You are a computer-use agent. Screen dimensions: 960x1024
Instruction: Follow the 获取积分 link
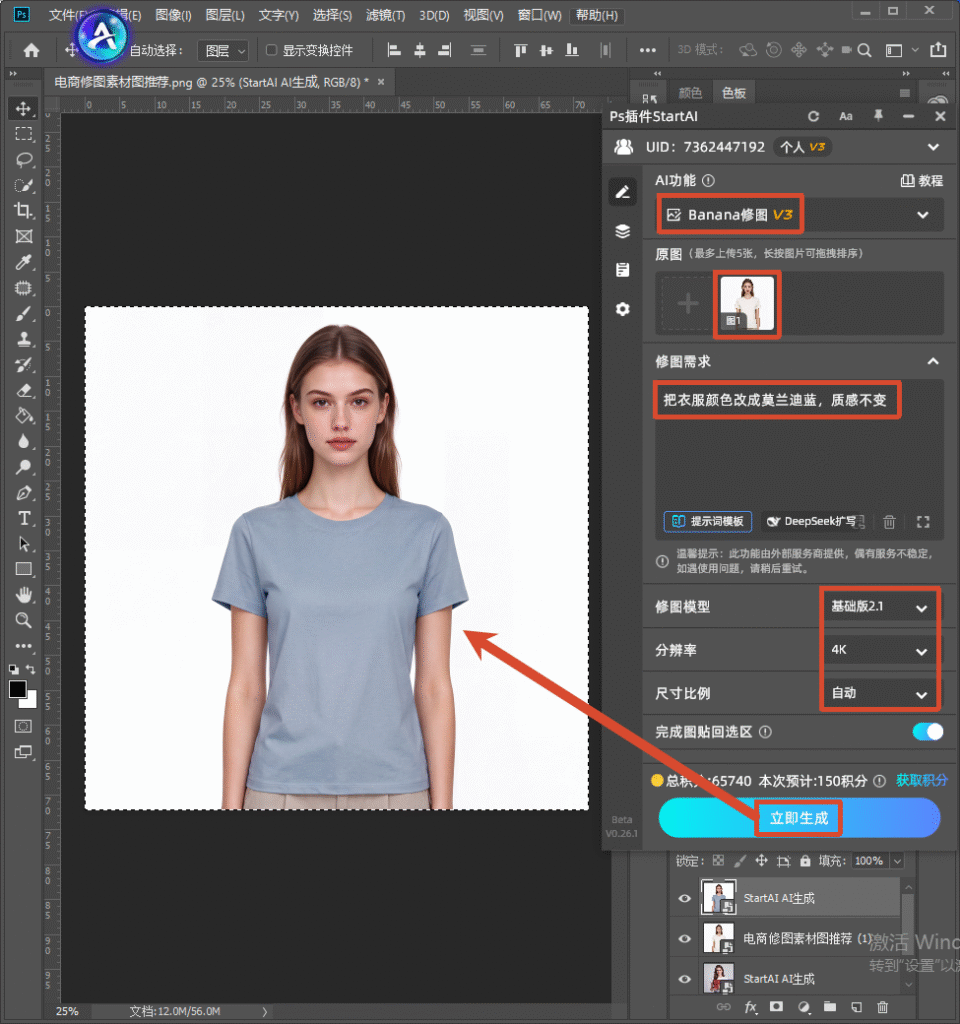[x=921, y=780]
